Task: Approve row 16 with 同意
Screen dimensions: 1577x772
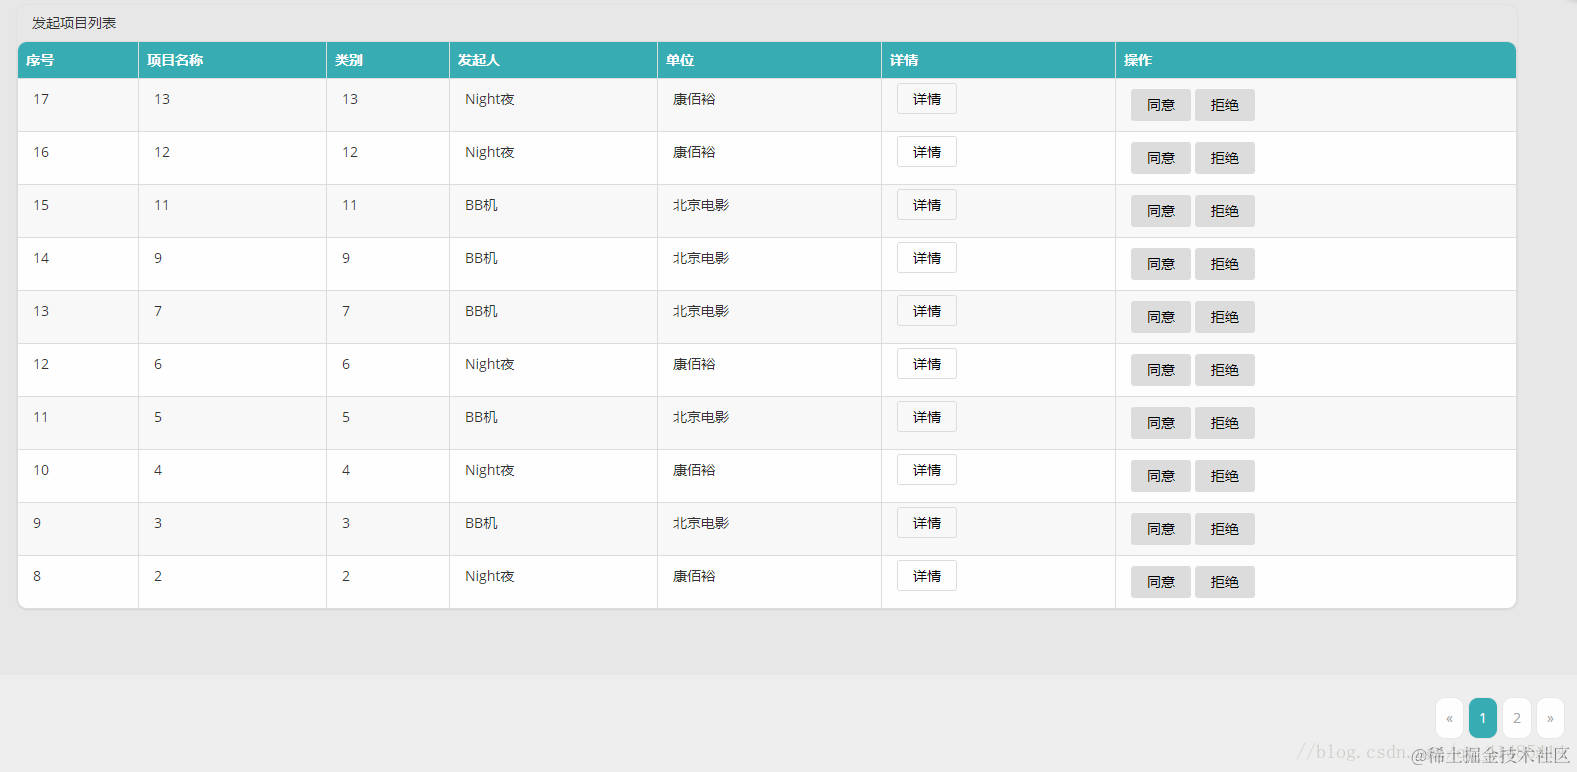Action: (1160, 158)
